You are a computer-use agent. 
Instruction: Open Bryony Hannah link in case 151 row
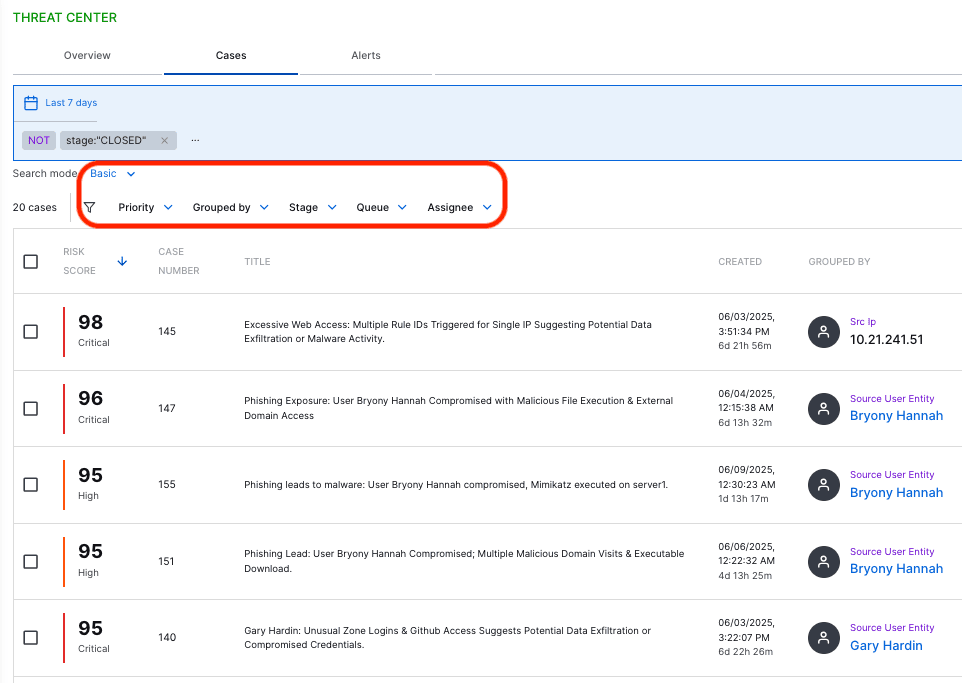[896, 569]
